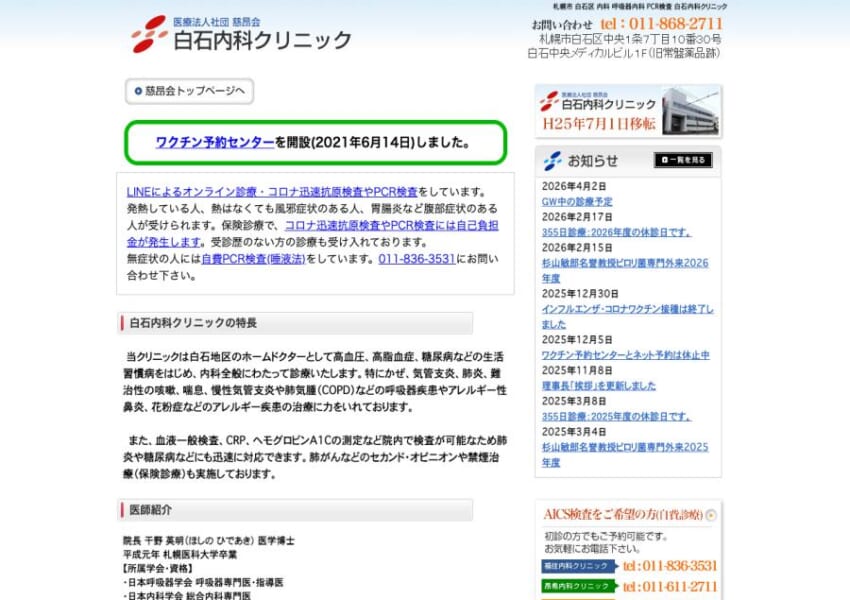The width and height of the screenshot is (850, 600).
Task: Open 杉山敏郎名誉教授ピロリ菌専門外来2025年度 link
Action: [624, 455]
